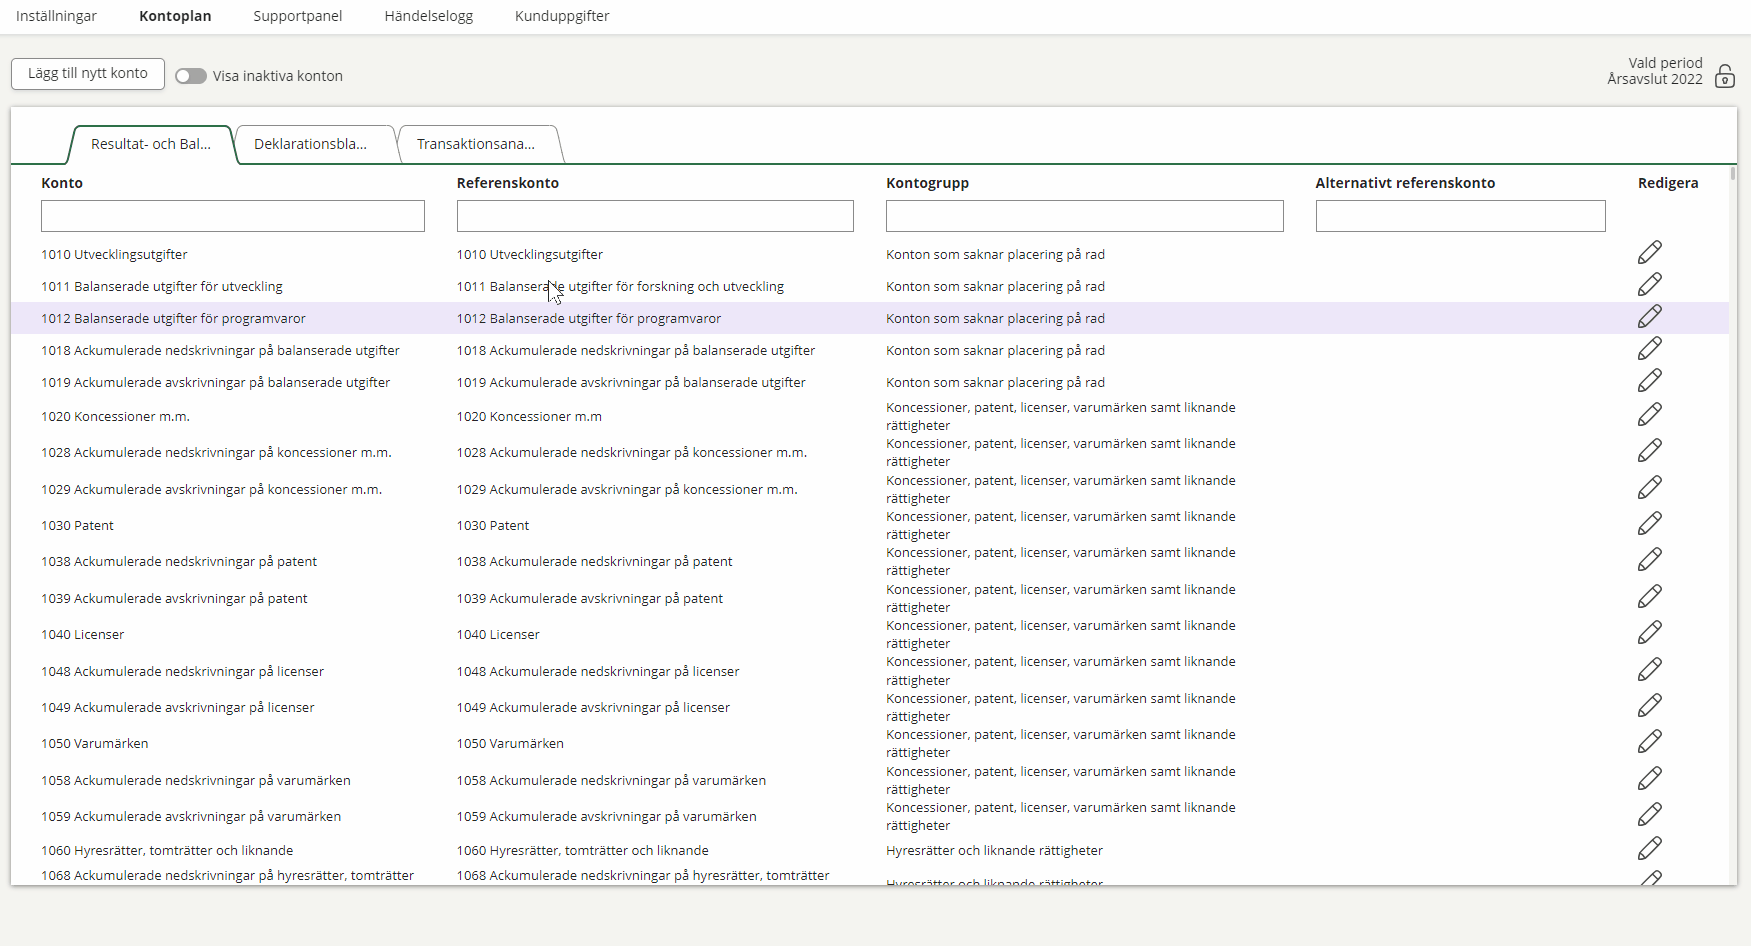Click the Konto filter input field
Image resolution: width=1751 pixels, height=946 pixels.
pos(232,216)
